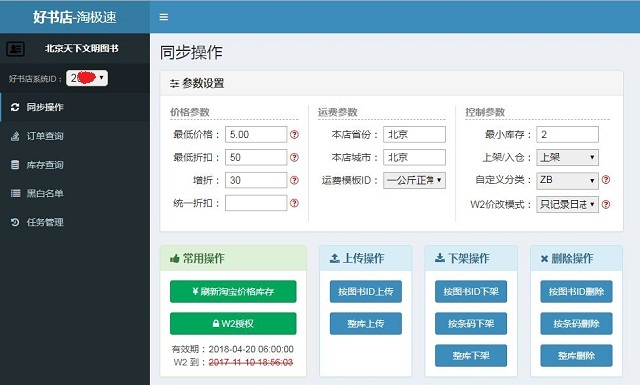Open help icon beside 自定义分类
640x385 pixels.
pos(606,180)
